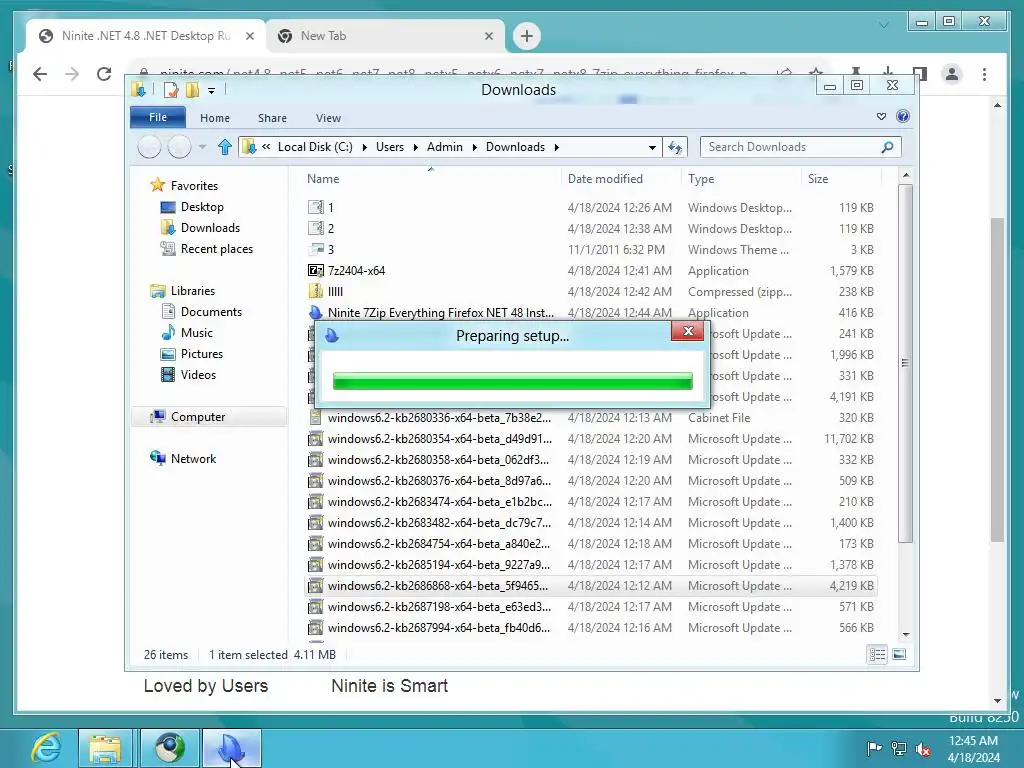Switch to large icons view in status bar
This screenshot has width=1024, height=768.
point(899,654)
